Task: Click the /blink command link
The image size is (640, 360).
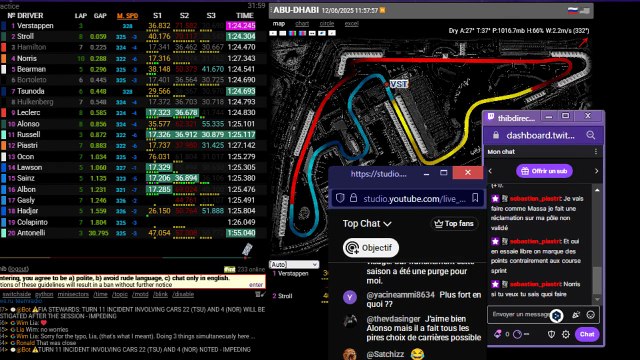Action: tap(160, 294)
